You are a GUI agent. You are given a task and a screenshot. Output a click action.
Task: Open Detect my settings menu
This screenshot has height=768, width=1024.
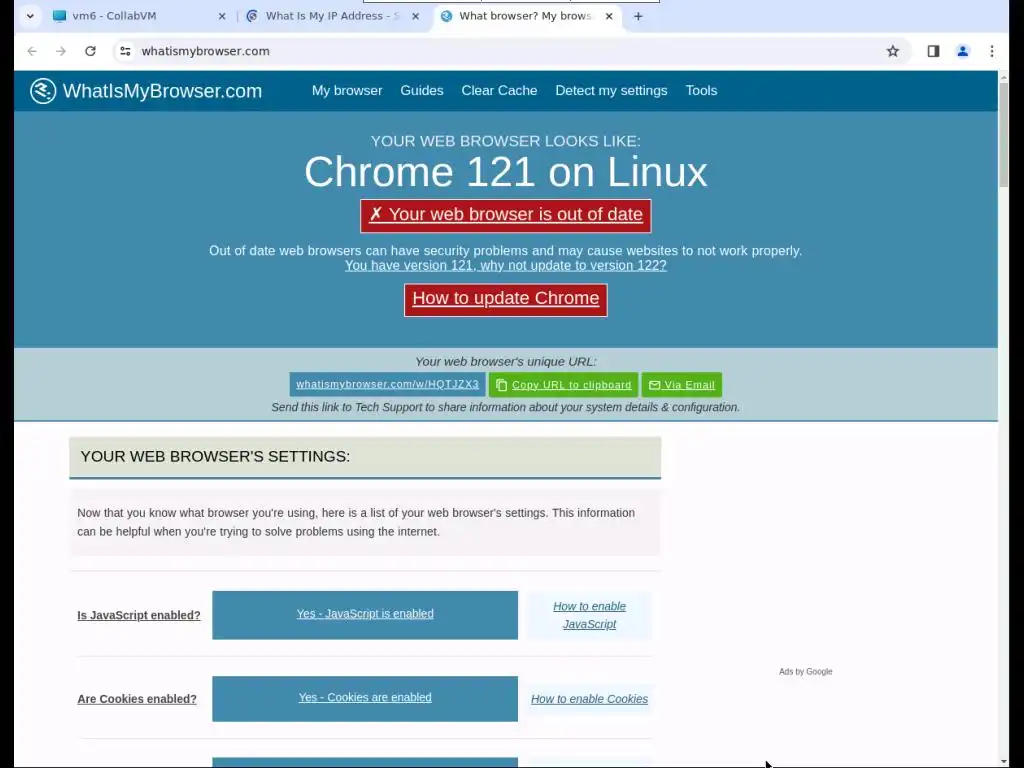point(611,91)
